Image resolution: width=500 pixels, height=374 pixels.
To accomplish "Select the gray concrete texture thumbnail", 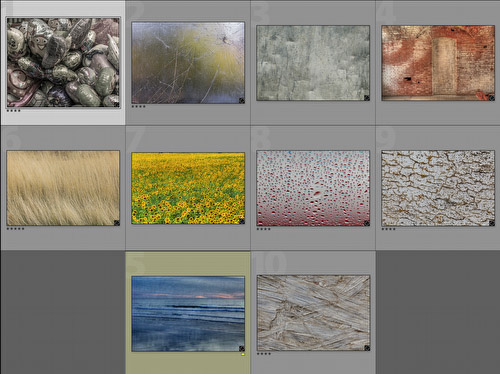I will pos(313,63).
